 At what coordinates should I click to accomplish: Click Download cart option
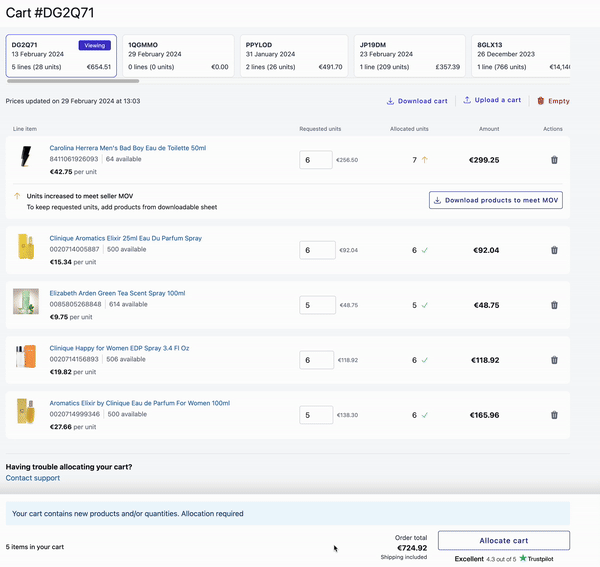[417, 101]
